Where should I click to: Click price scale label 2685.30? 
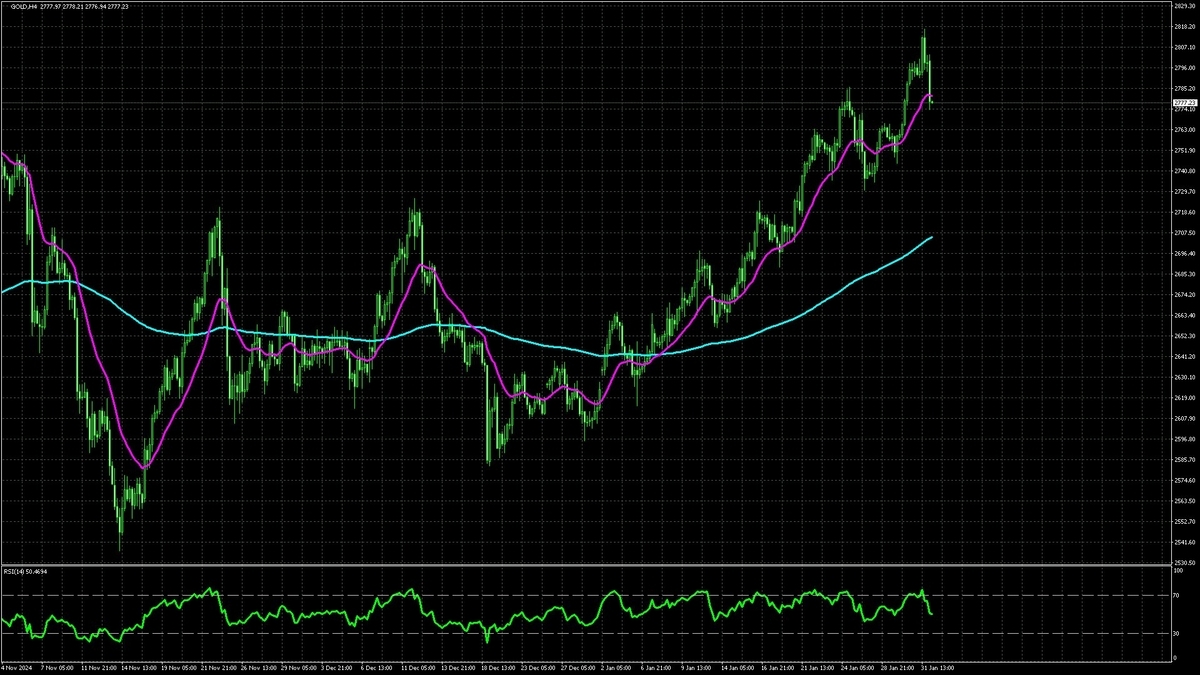pos(1184,274)
